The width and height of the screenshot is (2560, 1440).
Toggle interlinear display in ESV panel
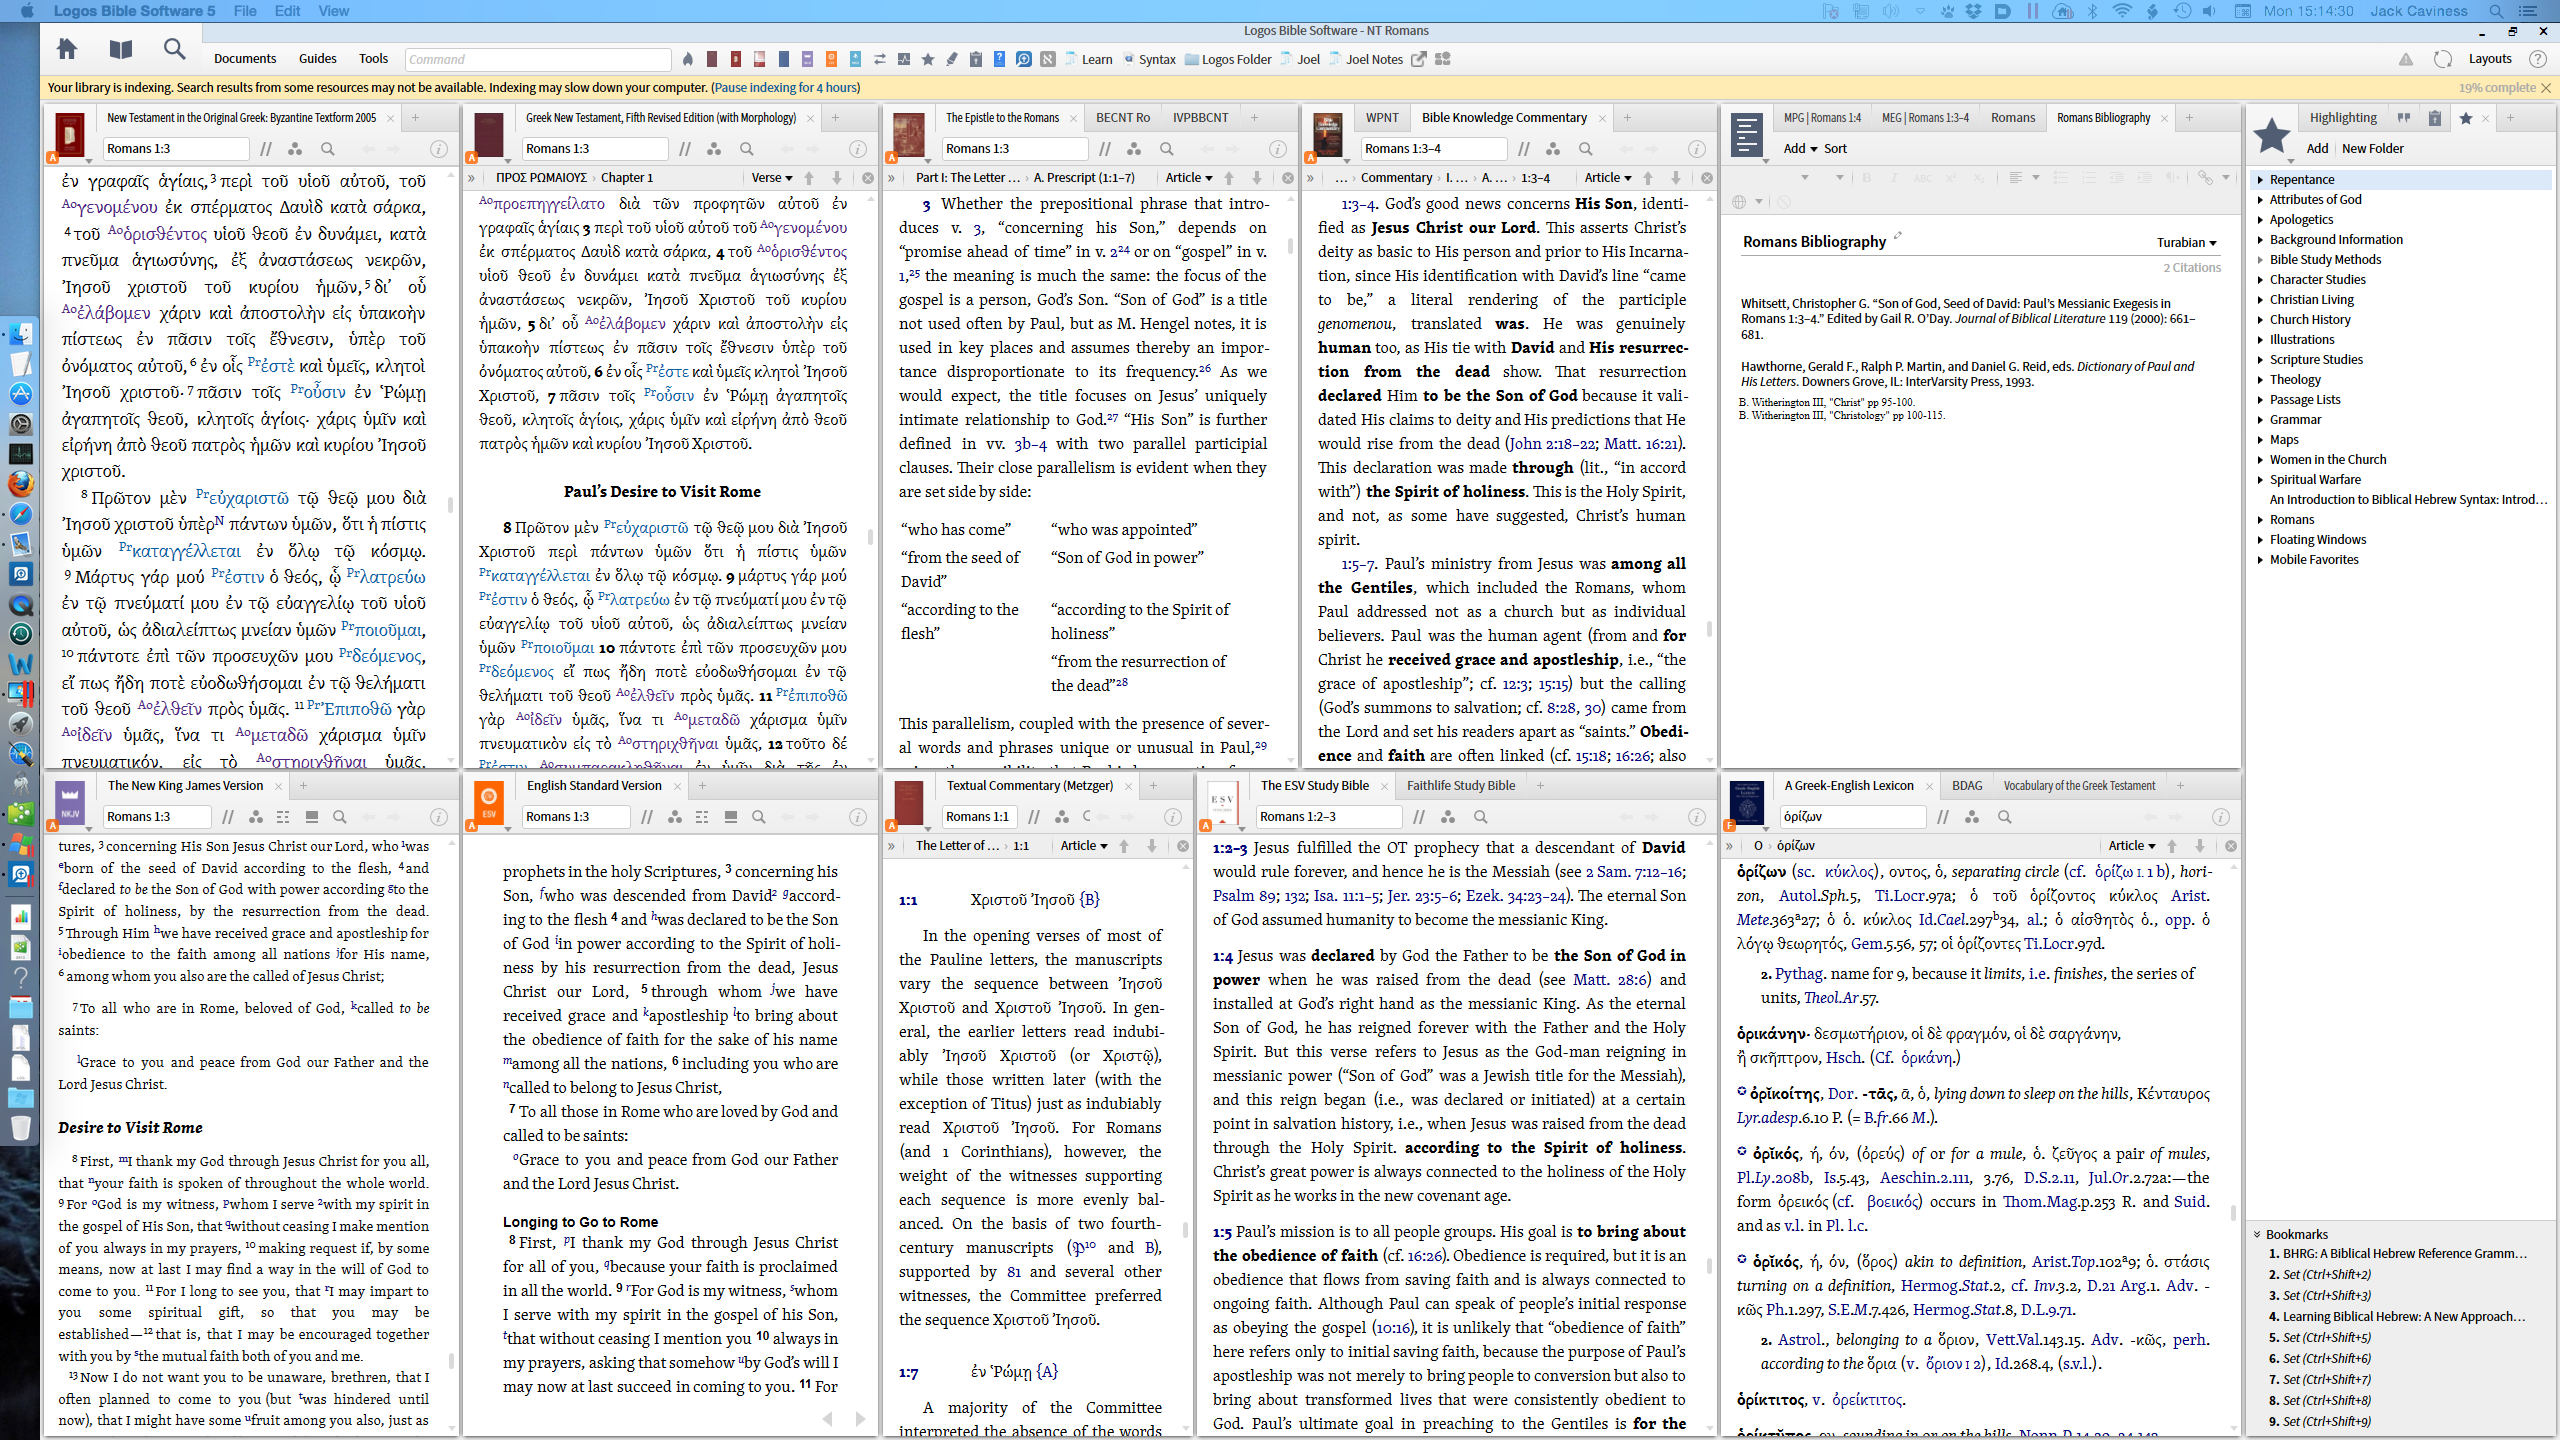pos(702,817)
